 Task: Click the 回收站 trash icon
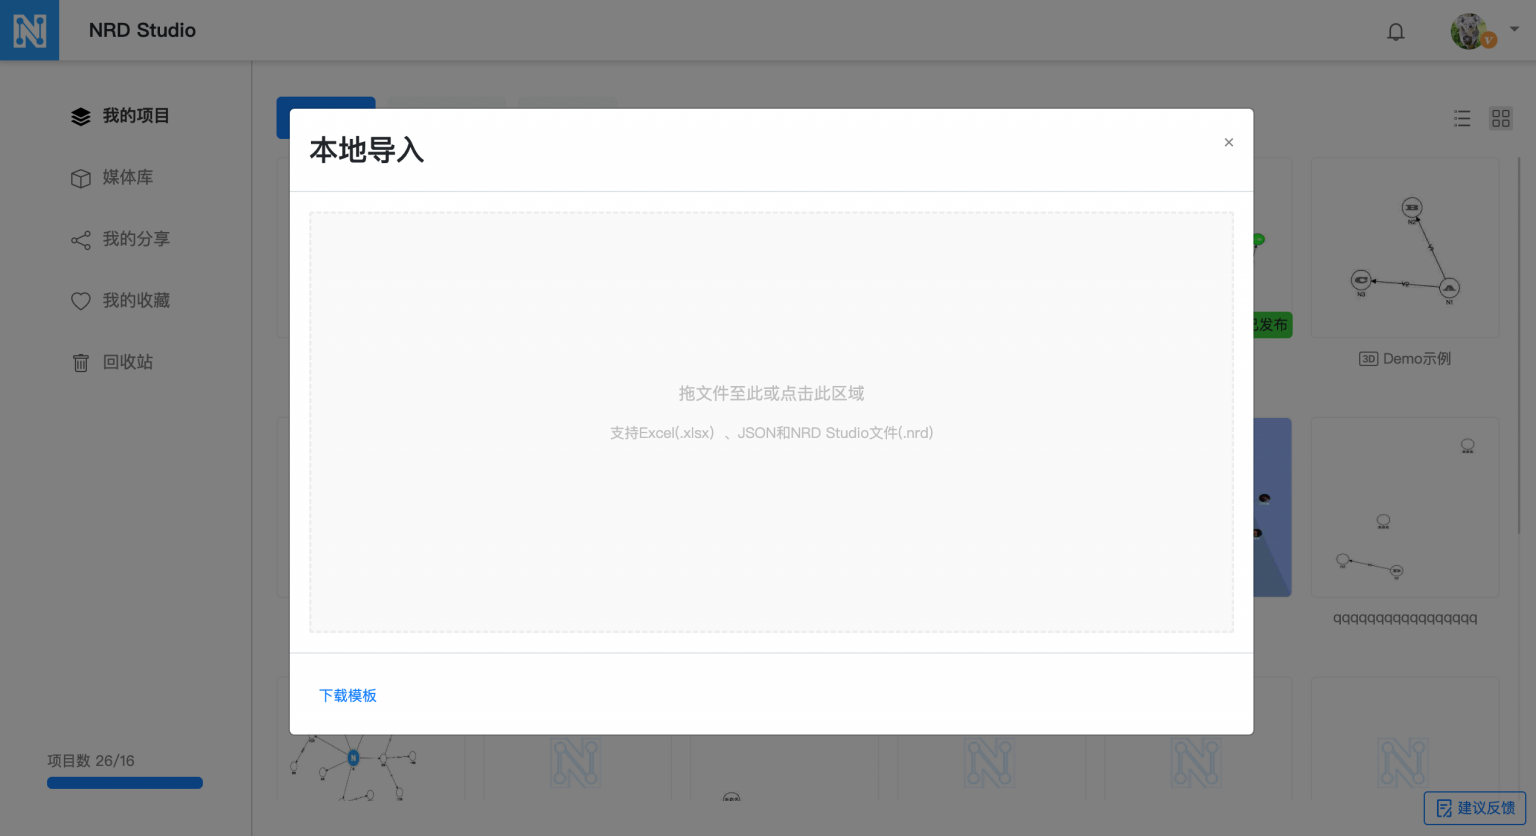point(80,362)
